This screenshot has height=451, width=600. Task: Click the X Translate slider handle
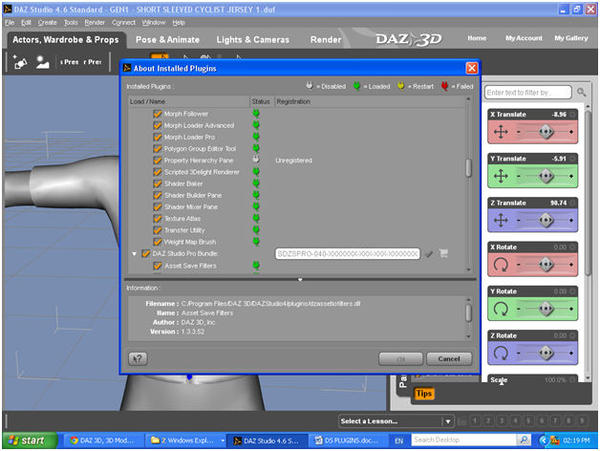(x=546, y=132)
